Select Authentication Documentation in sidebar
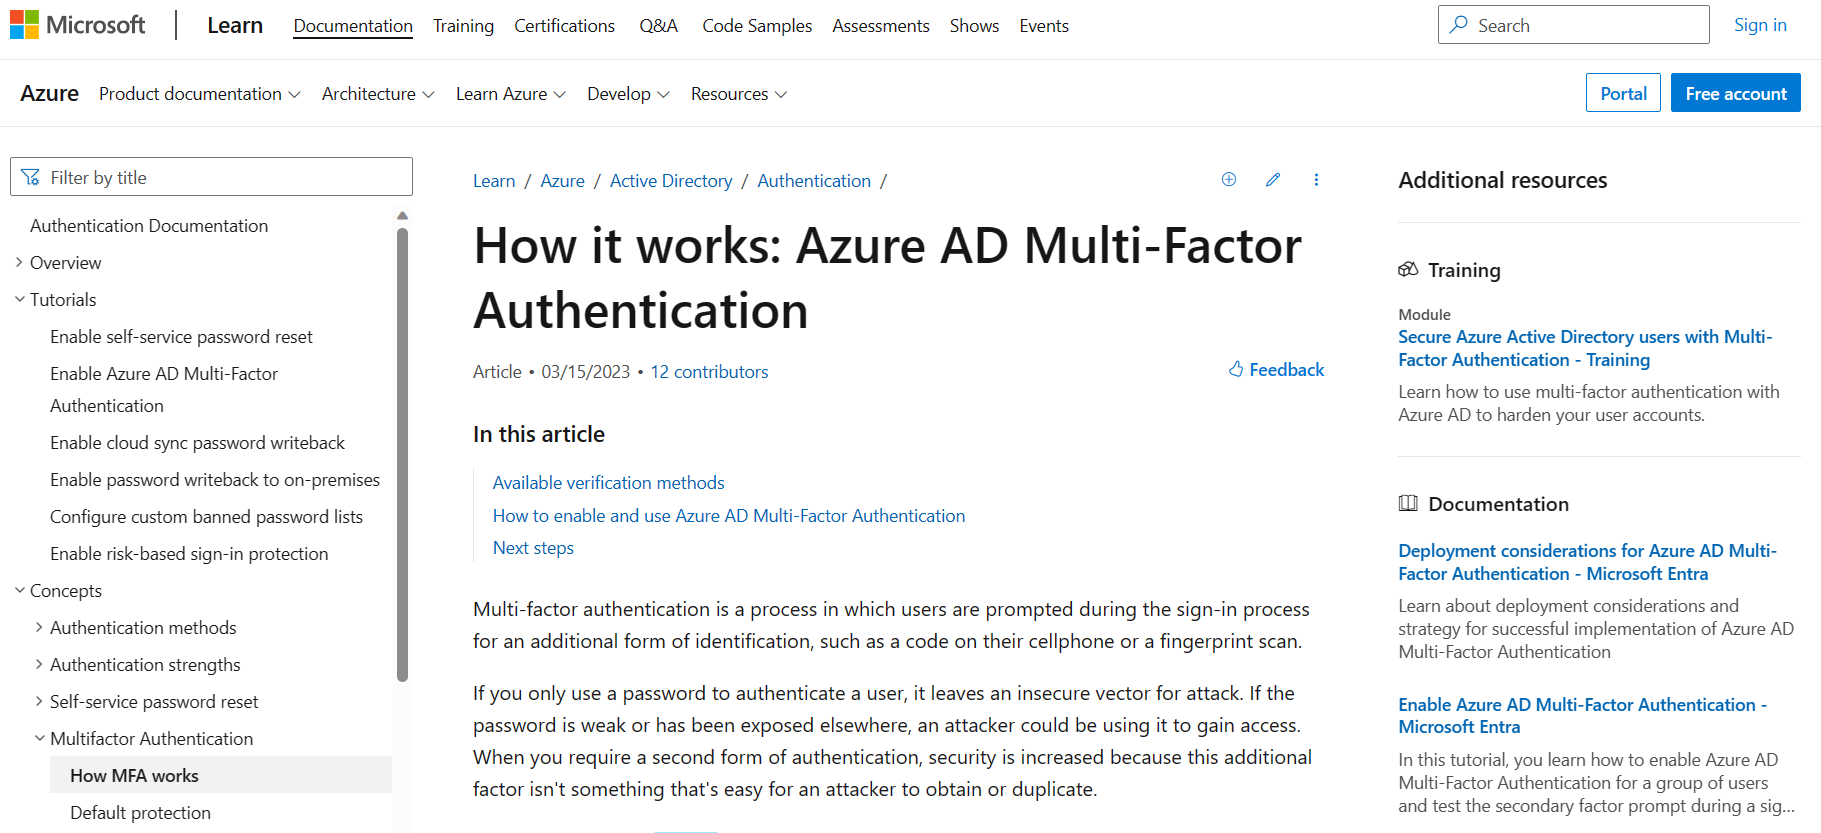Viewport: 1821px width, 833px height. pos(149,225)
